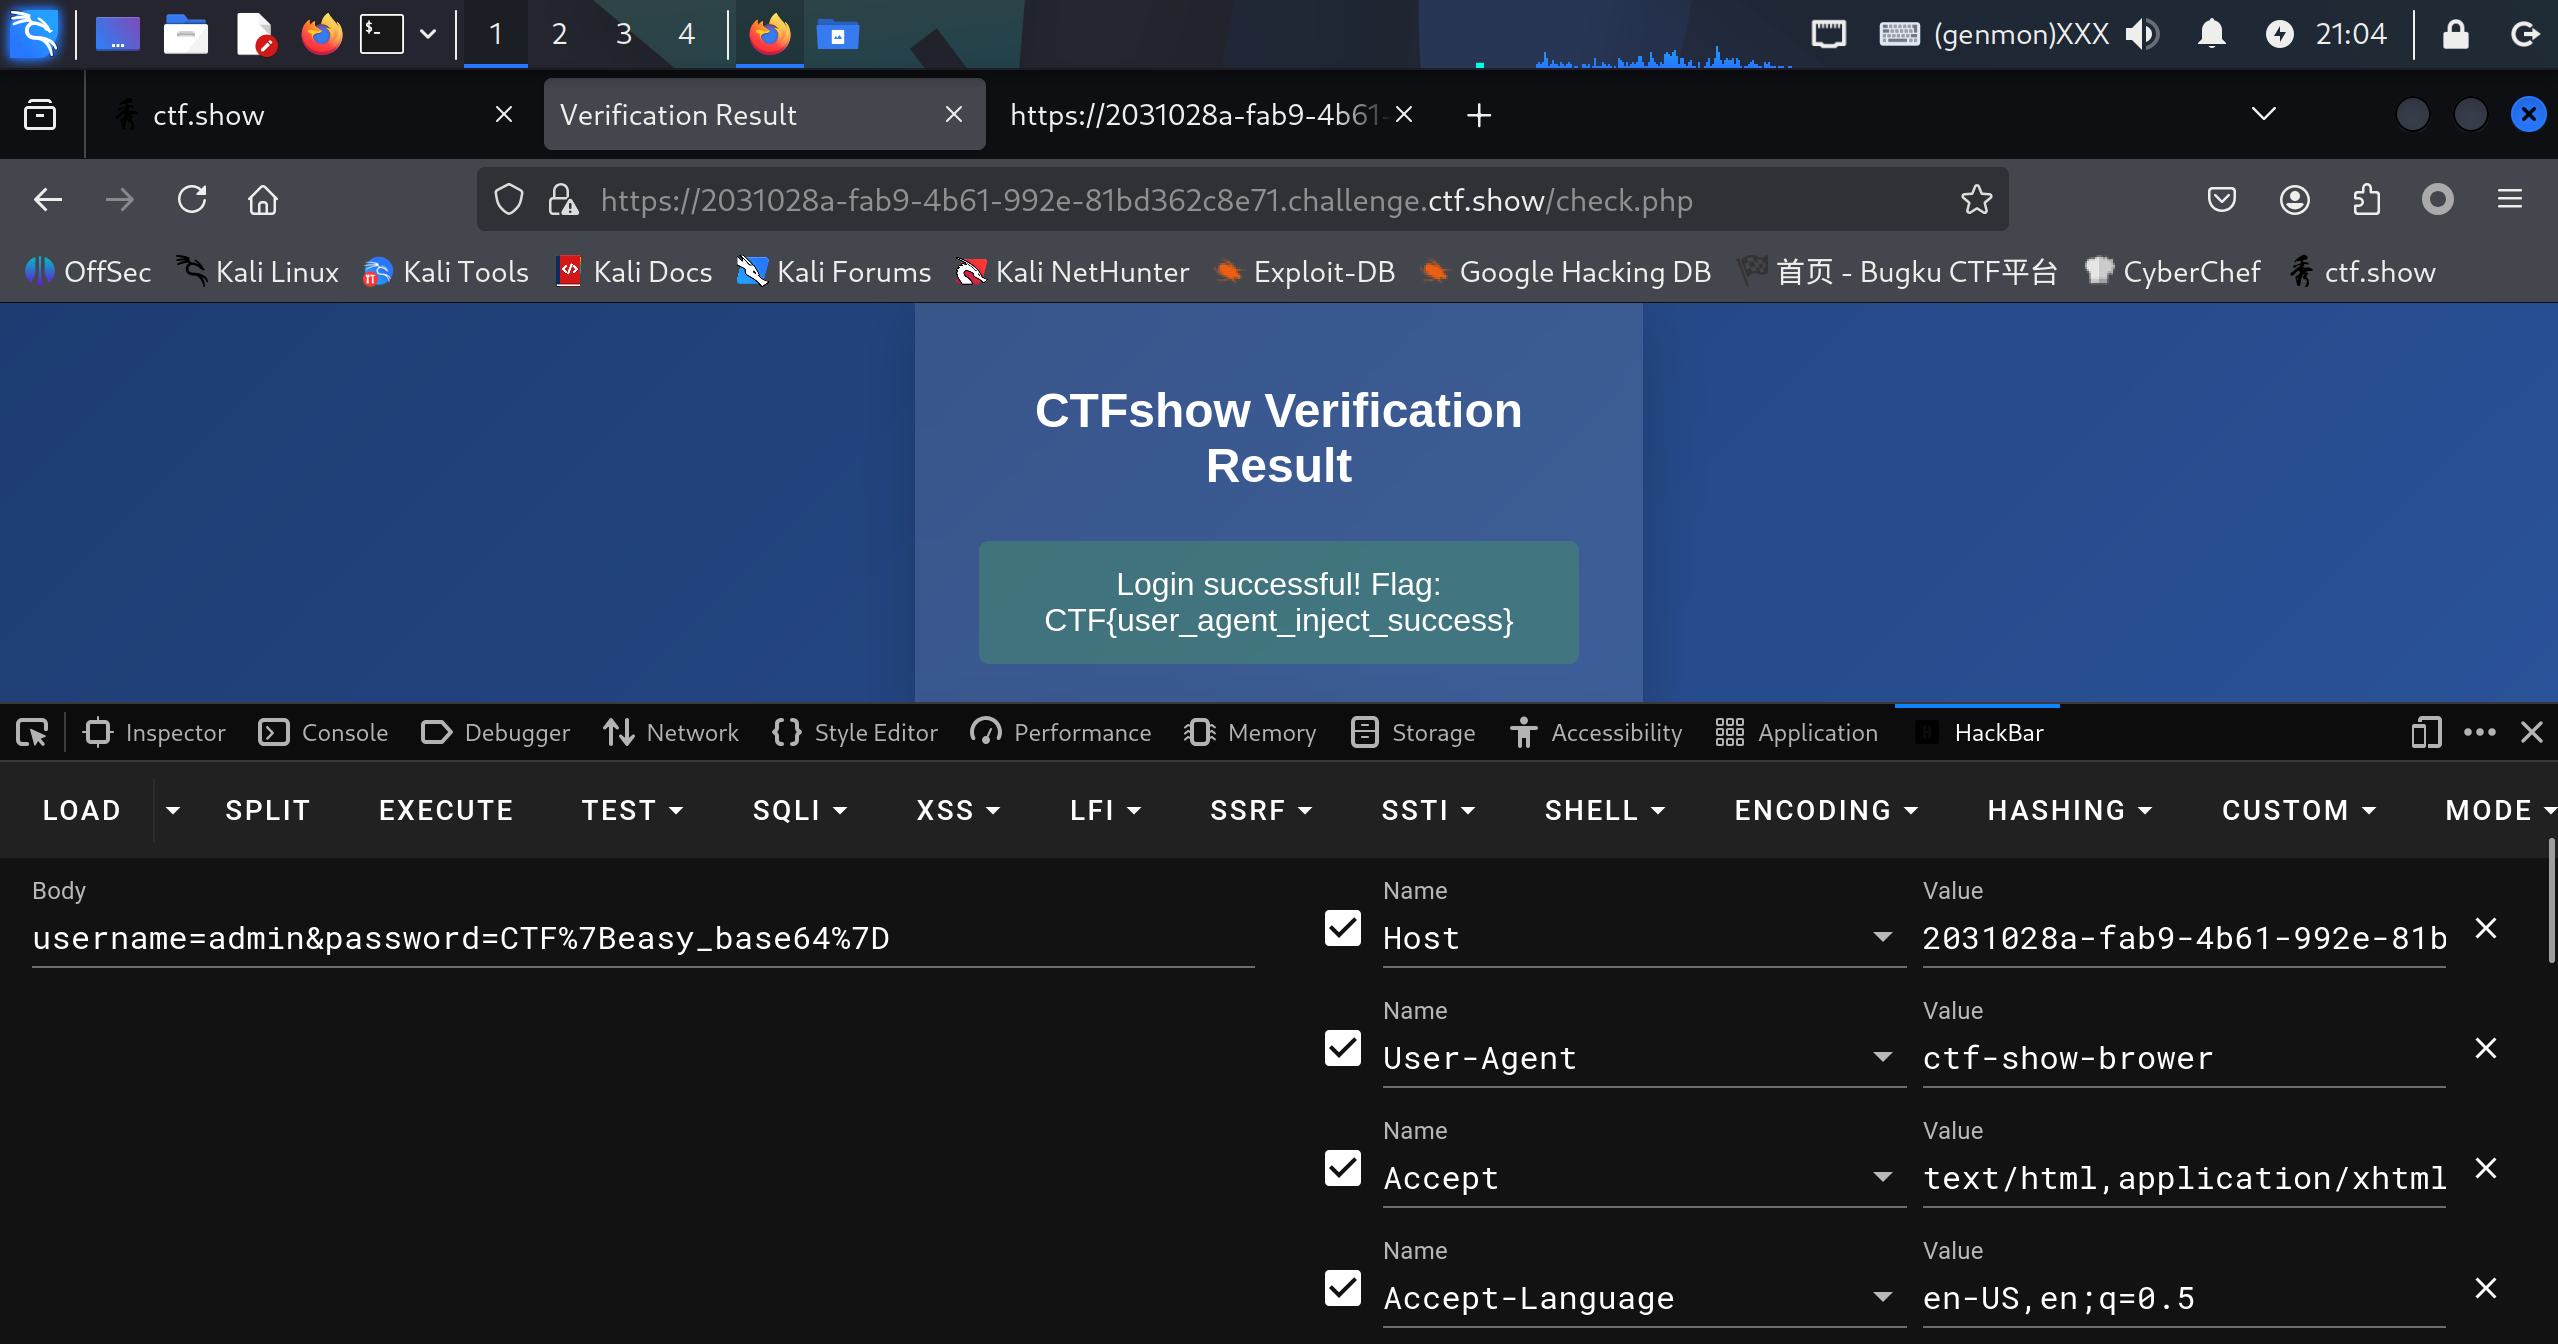Click the Firefox home icon
2558x1344 pixels.
[263, 200]
